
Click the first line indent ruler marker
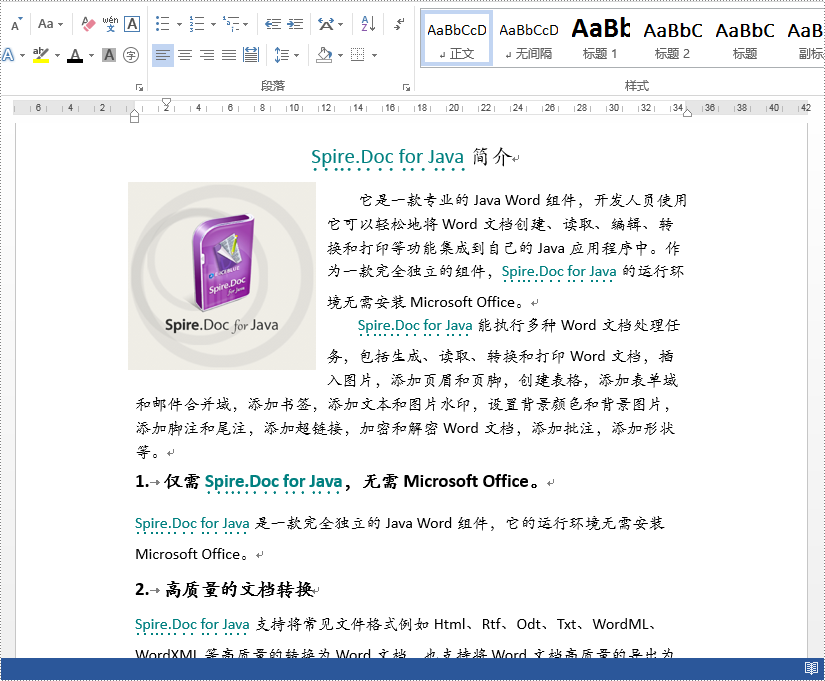(166, 102)
